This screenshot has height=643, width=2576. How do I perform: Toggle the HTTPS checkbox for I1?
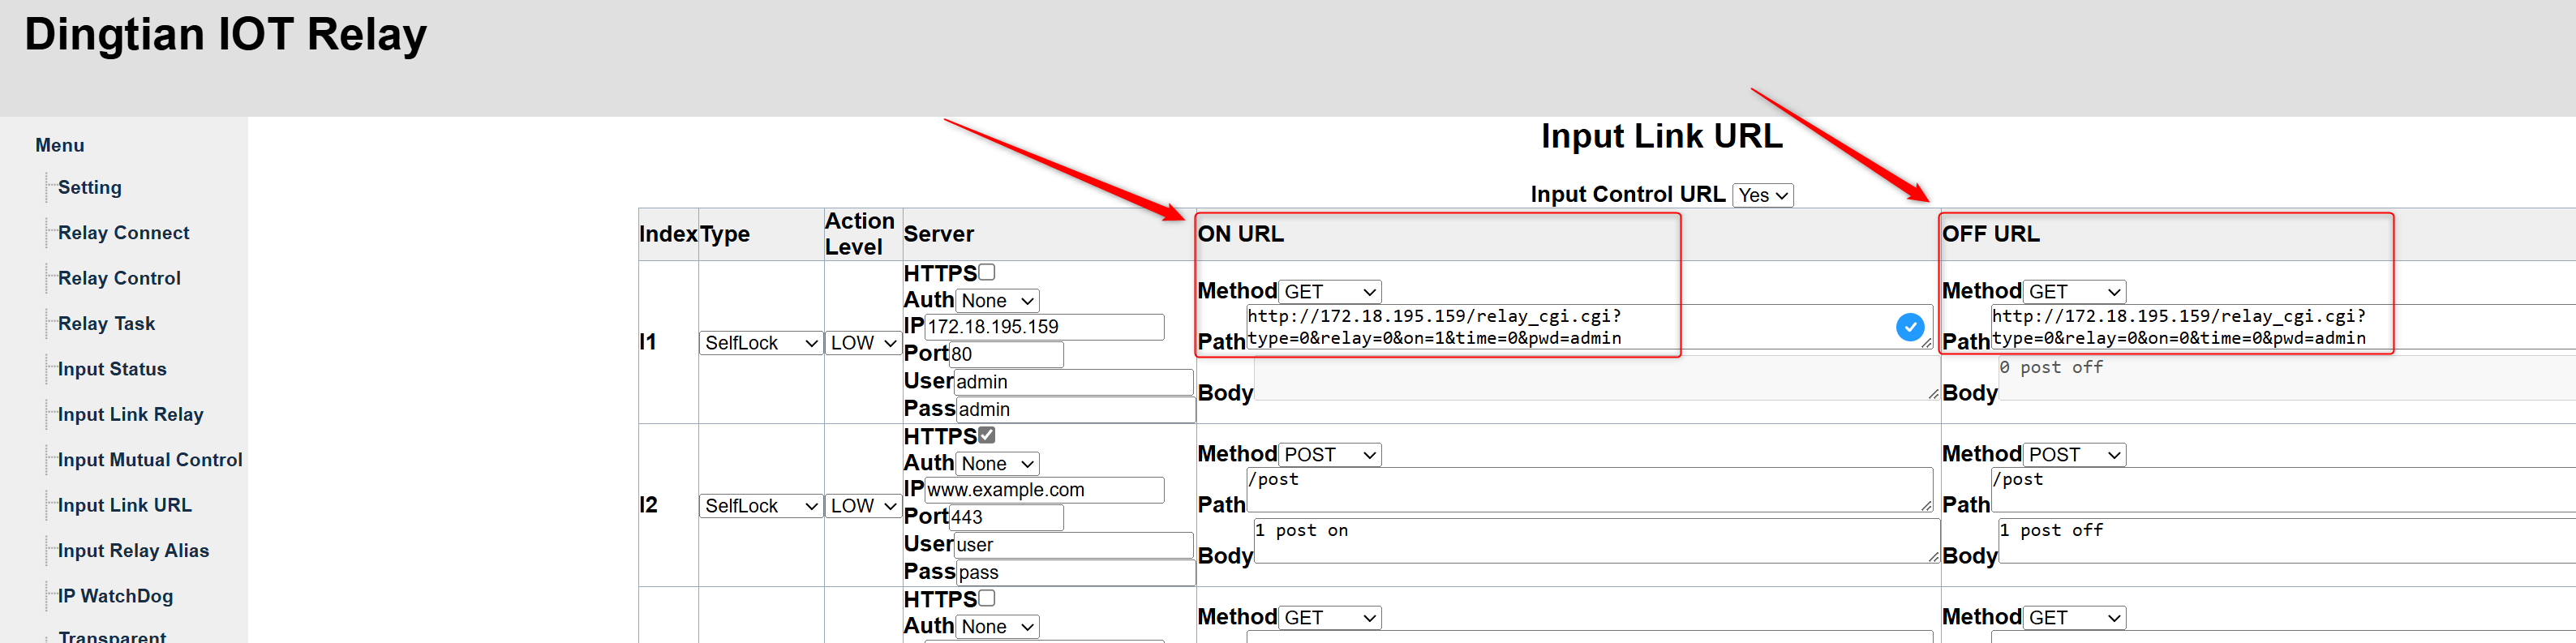click(x=987, y=272)
